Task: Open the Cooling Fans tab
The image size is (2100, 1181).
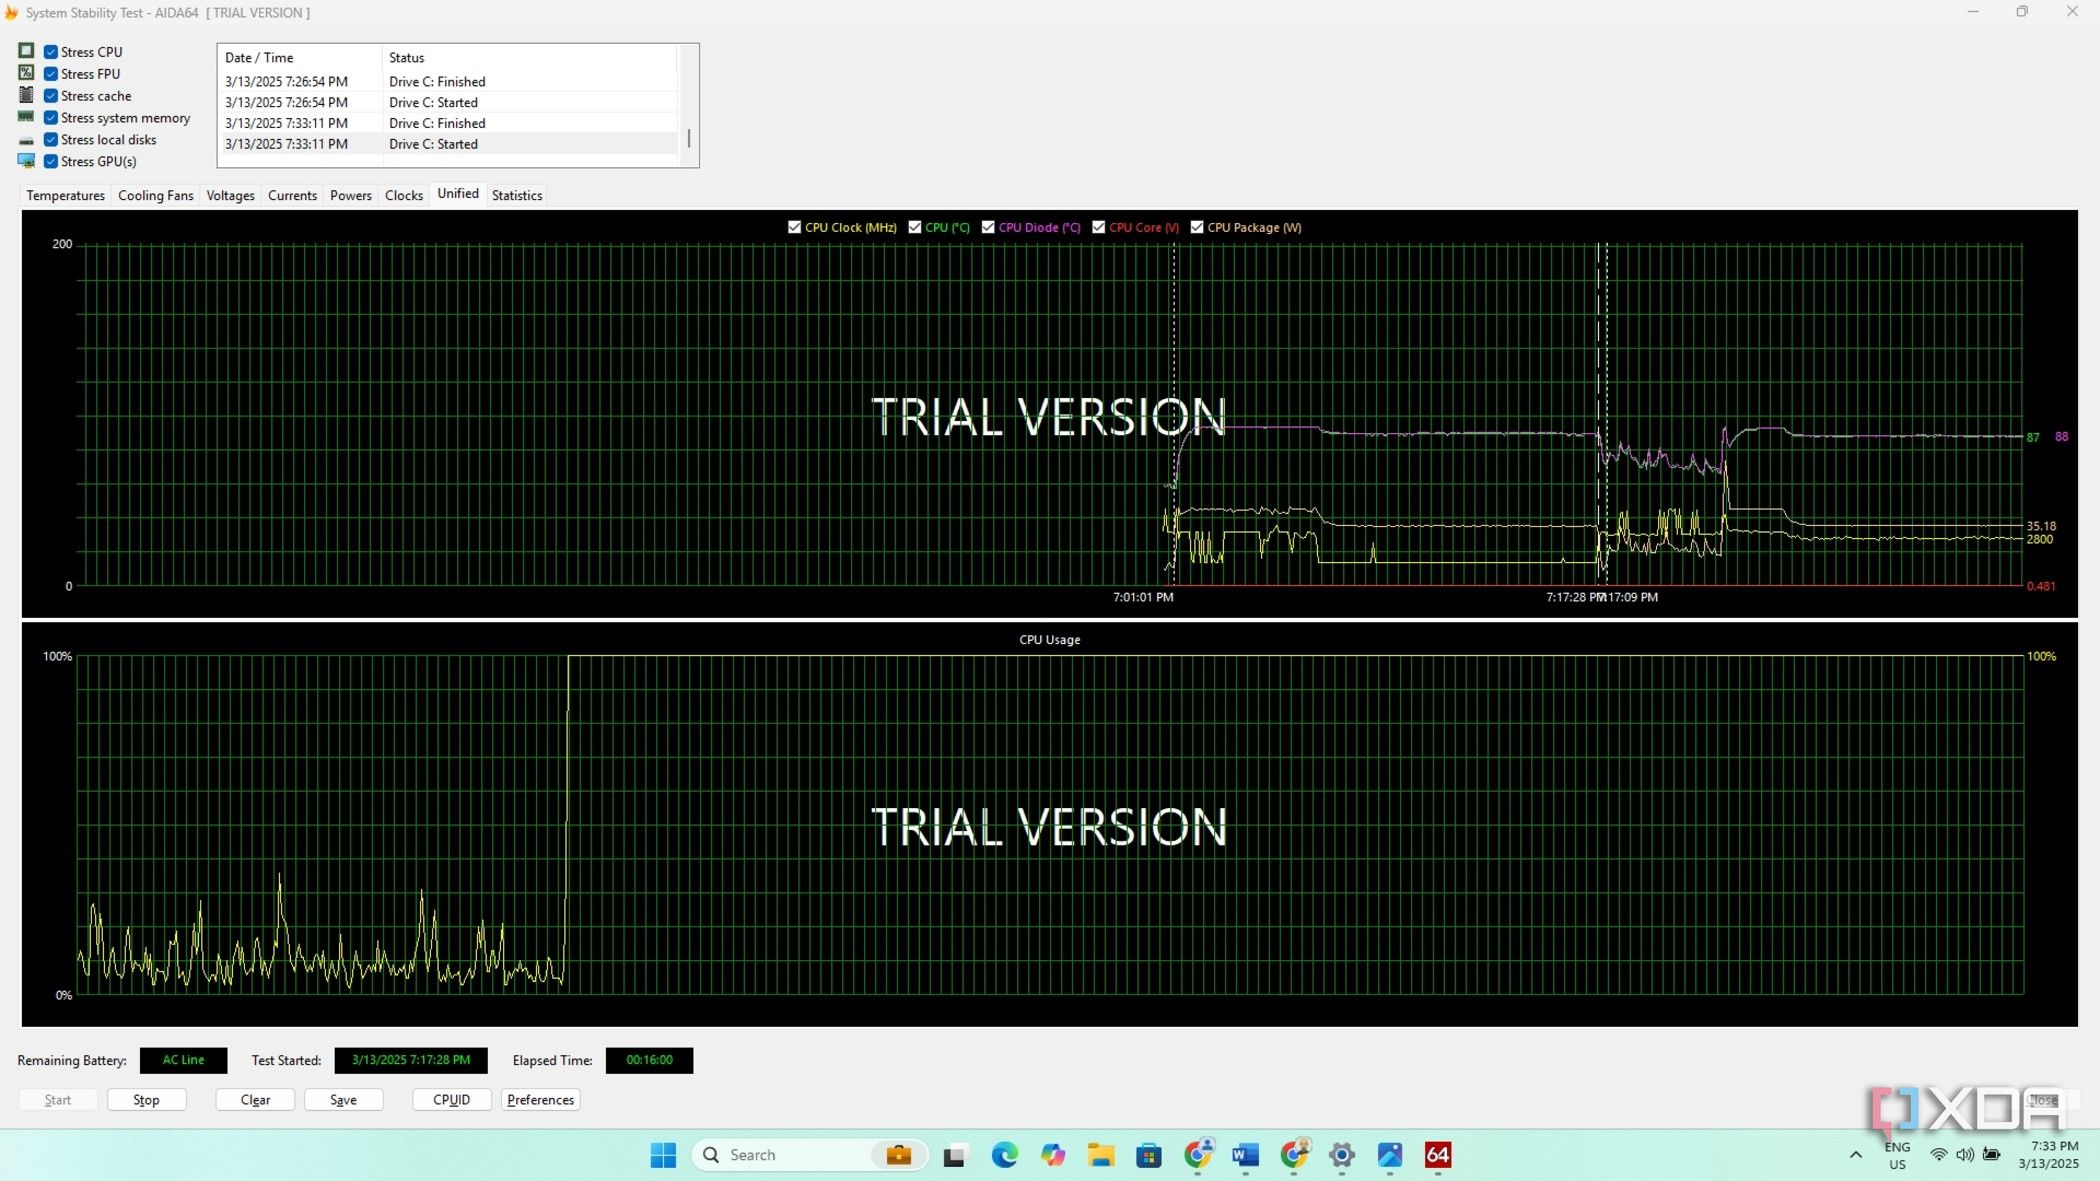Action: pyautogui.click(x=155, y=196)
